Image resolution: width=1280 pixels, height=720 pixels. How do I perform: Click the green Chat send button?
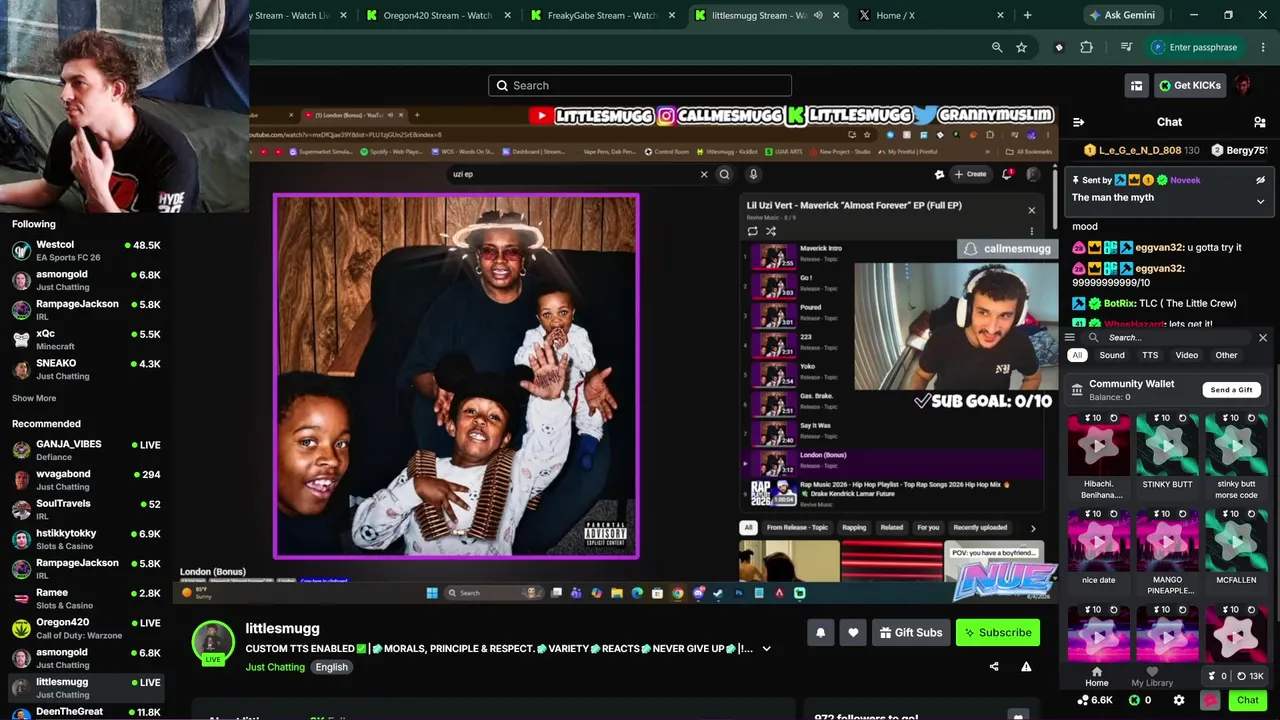[x=1247, y=701]
